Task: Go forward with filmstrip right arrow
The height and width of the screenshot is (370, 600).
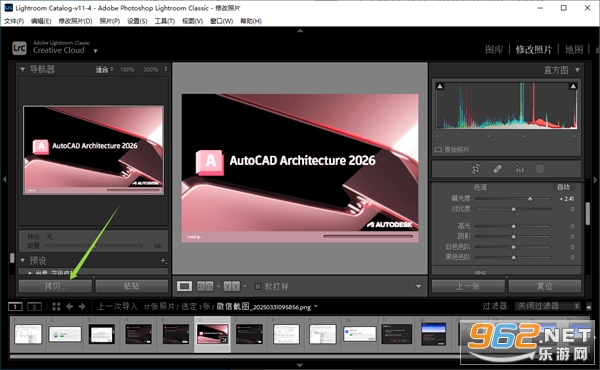Action: tap(82, 306)
